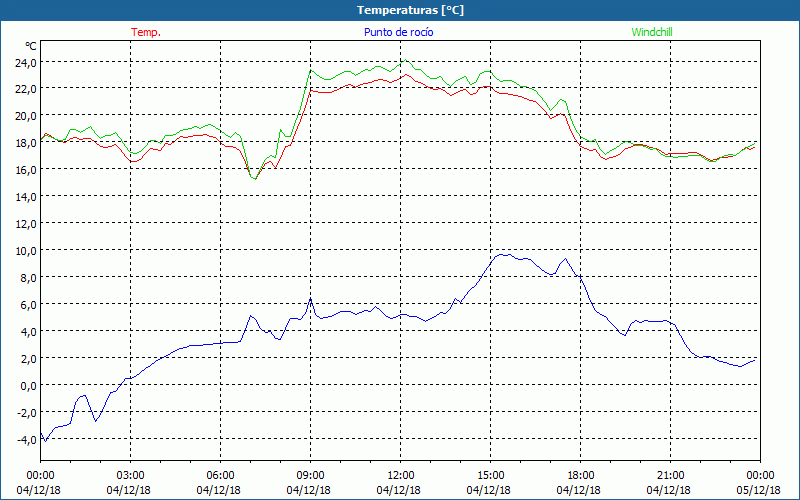Click the 0,0 y-axis value
This screenshot has width=800, height=500.
pyautogui.click(x=29, y=386)
